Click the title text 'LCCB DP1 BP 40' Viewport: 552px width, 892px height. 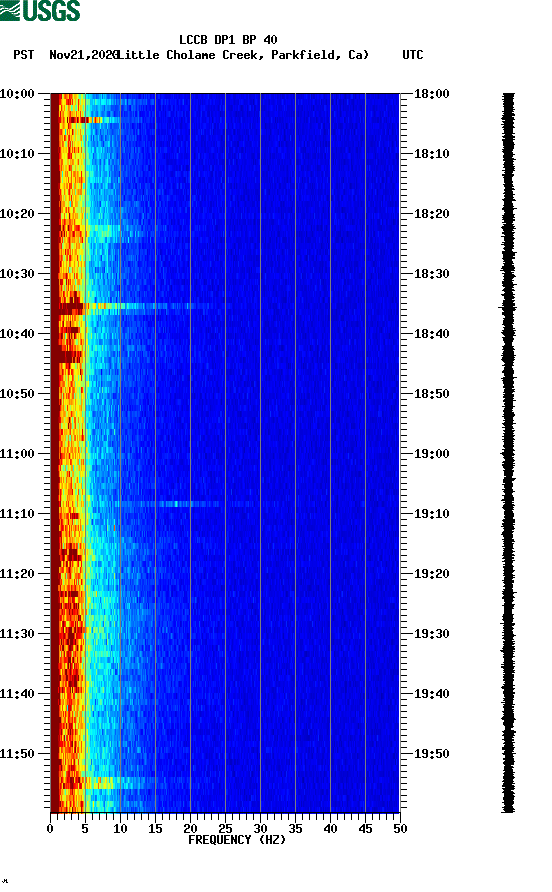pos(228,40)
